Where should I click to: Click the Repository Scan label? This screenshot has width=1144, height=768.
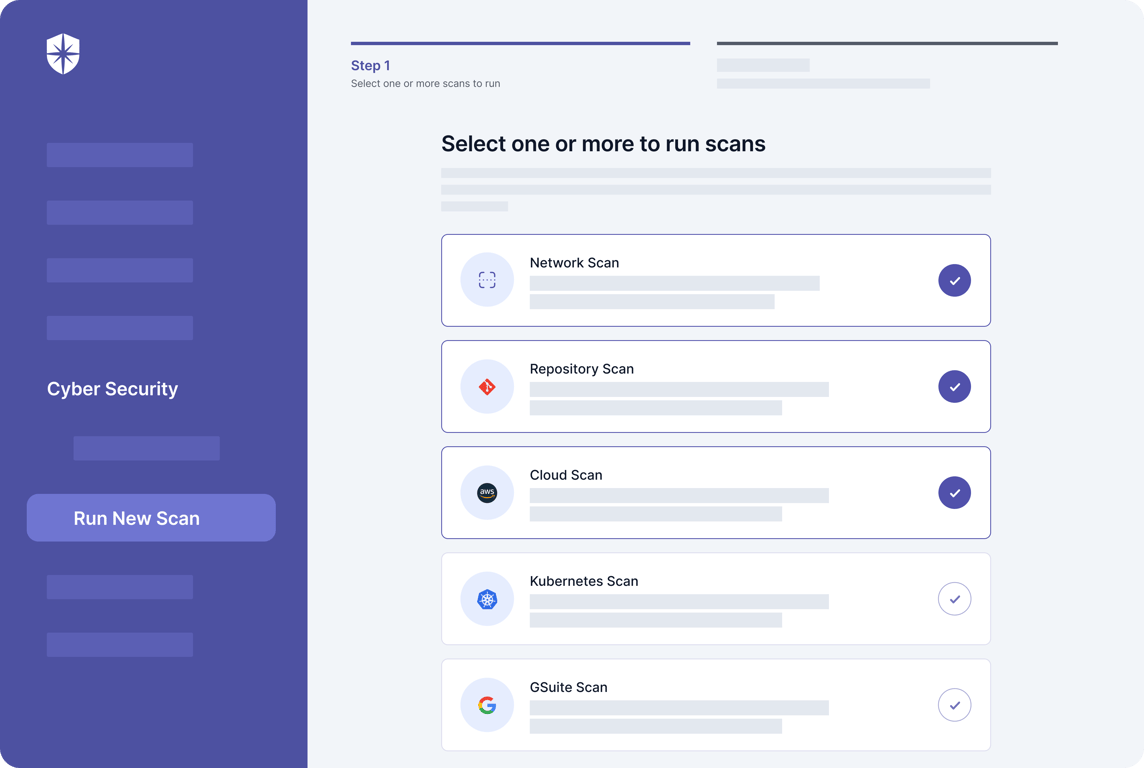coord(581,369)
